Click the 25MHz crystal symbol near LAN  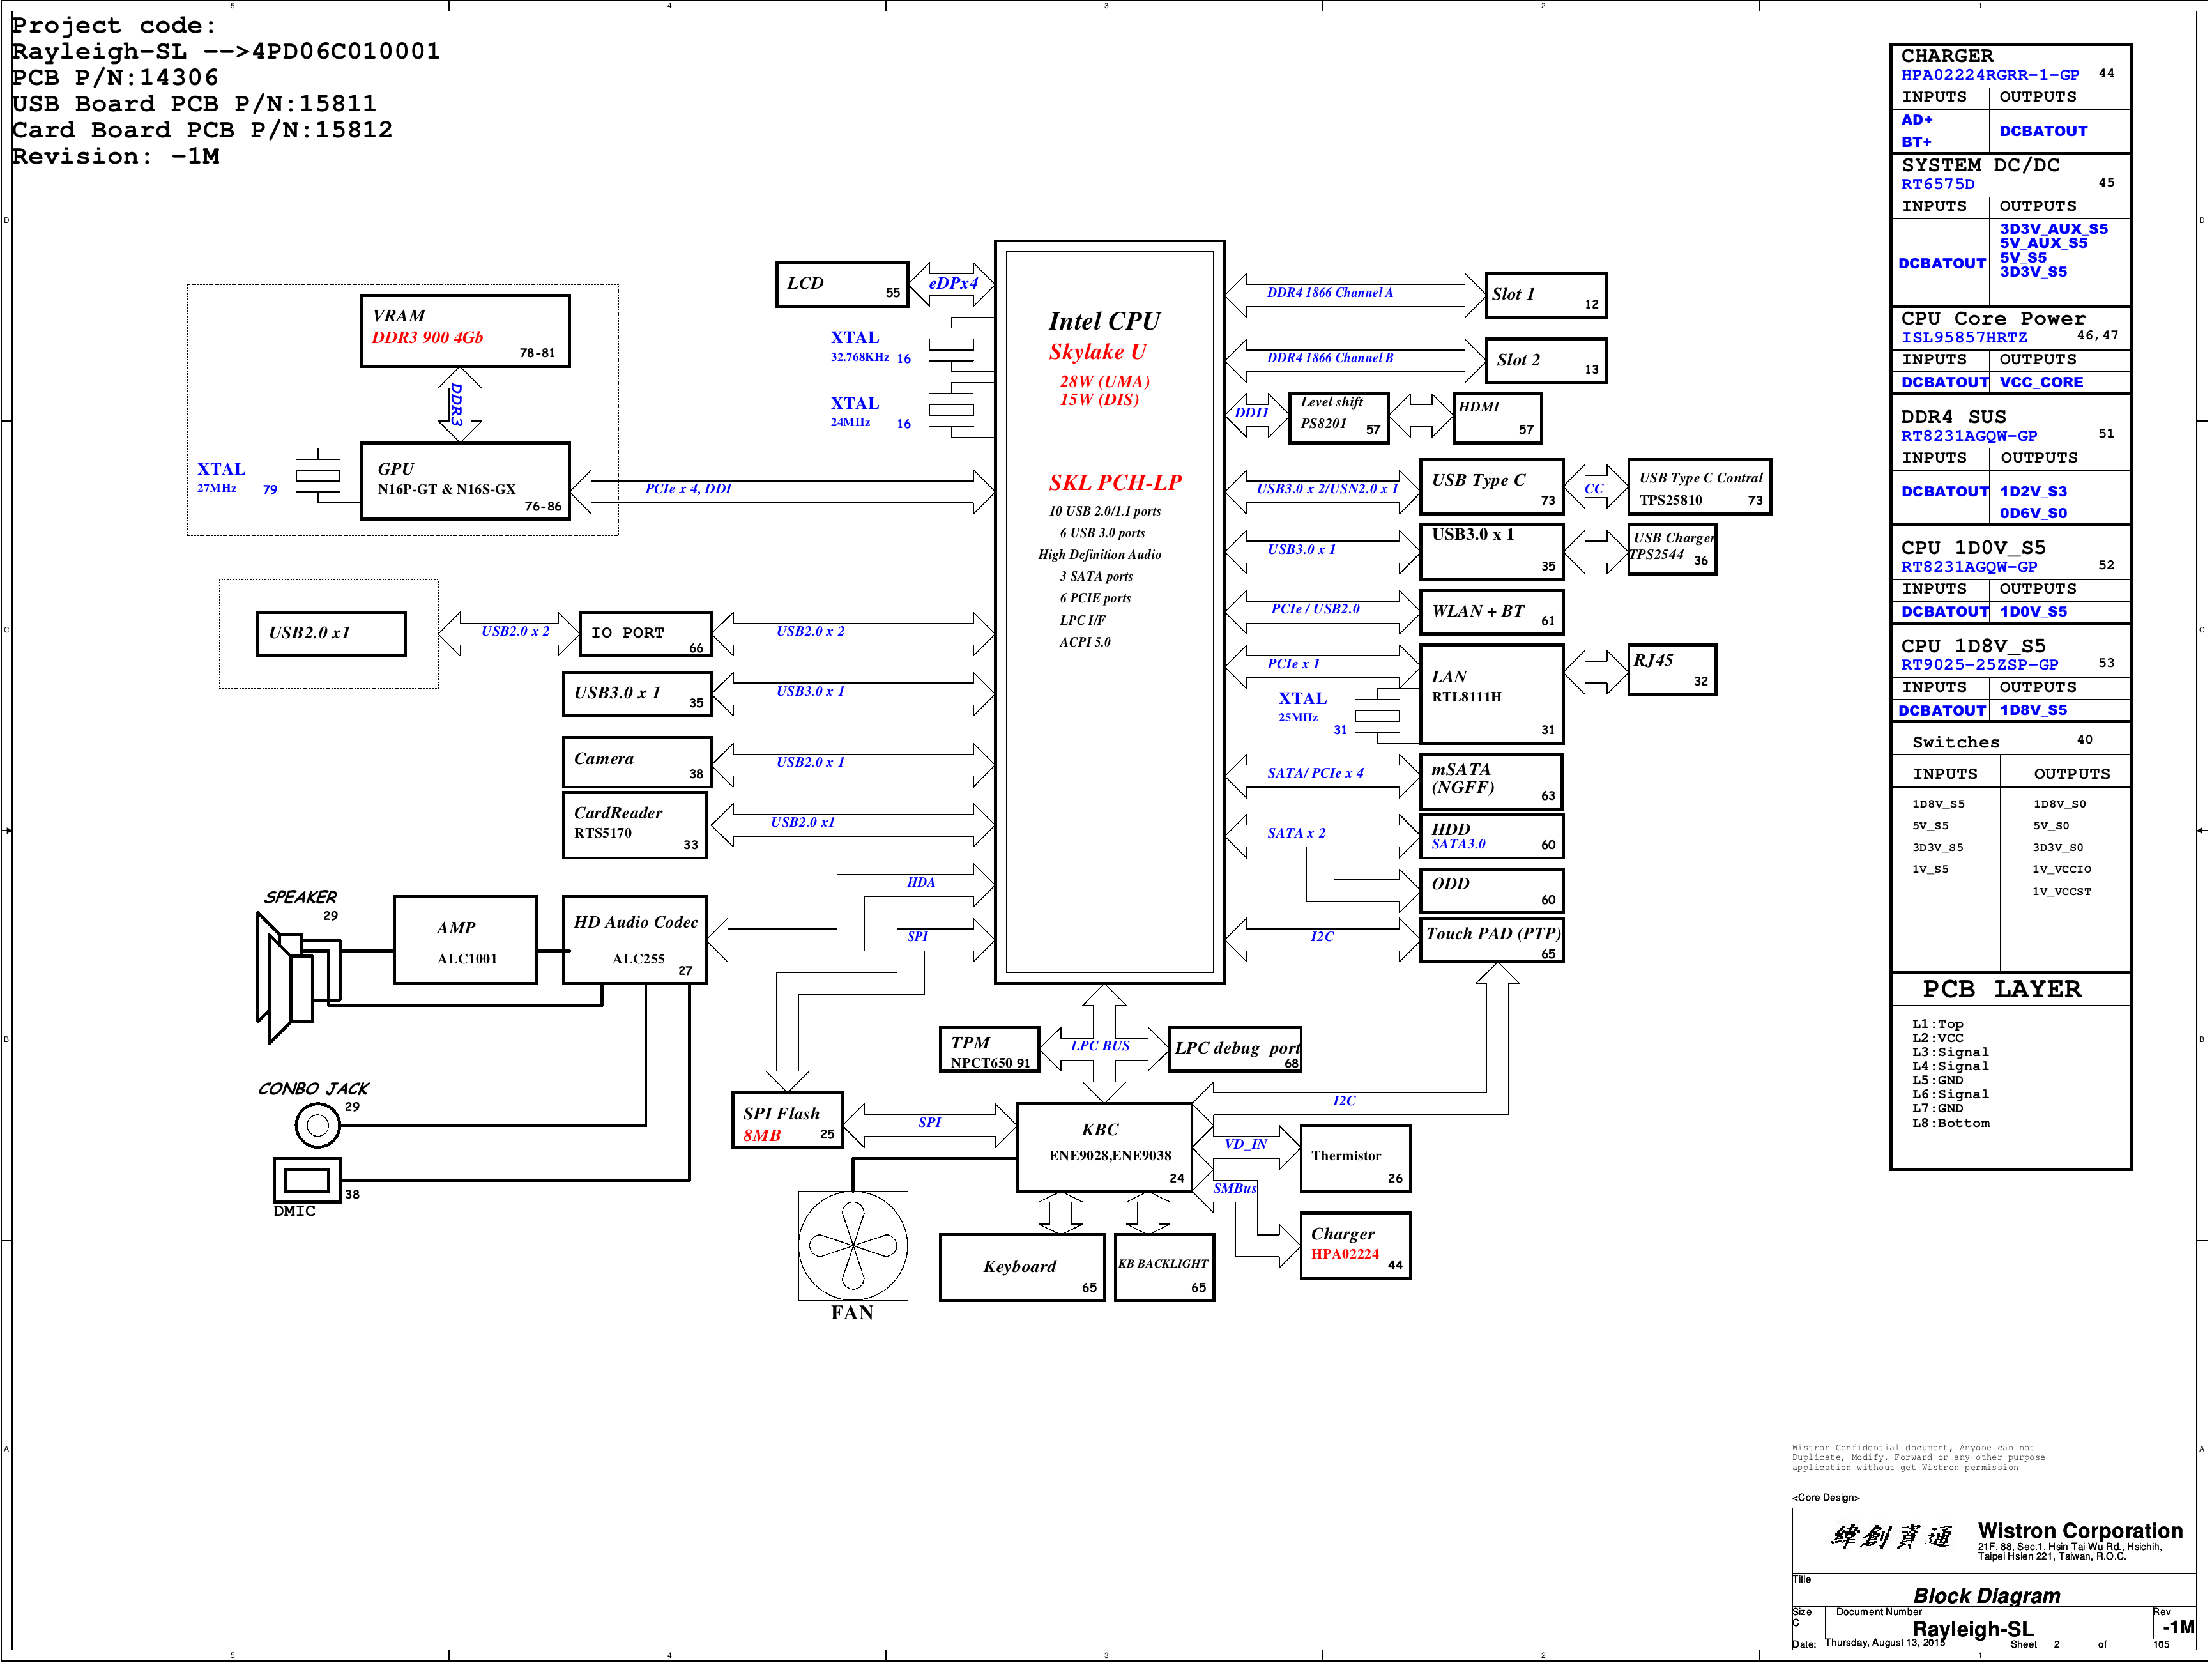1377,715
